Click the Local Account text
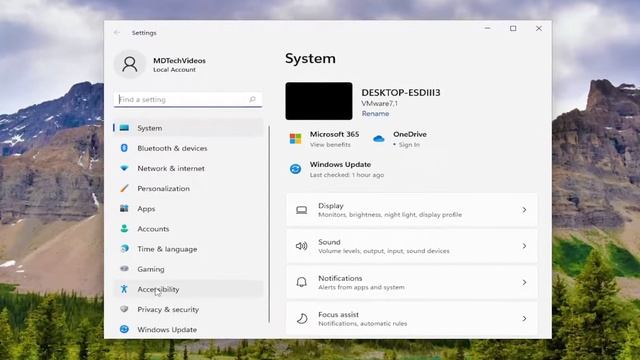 click(x=174, y=70)
